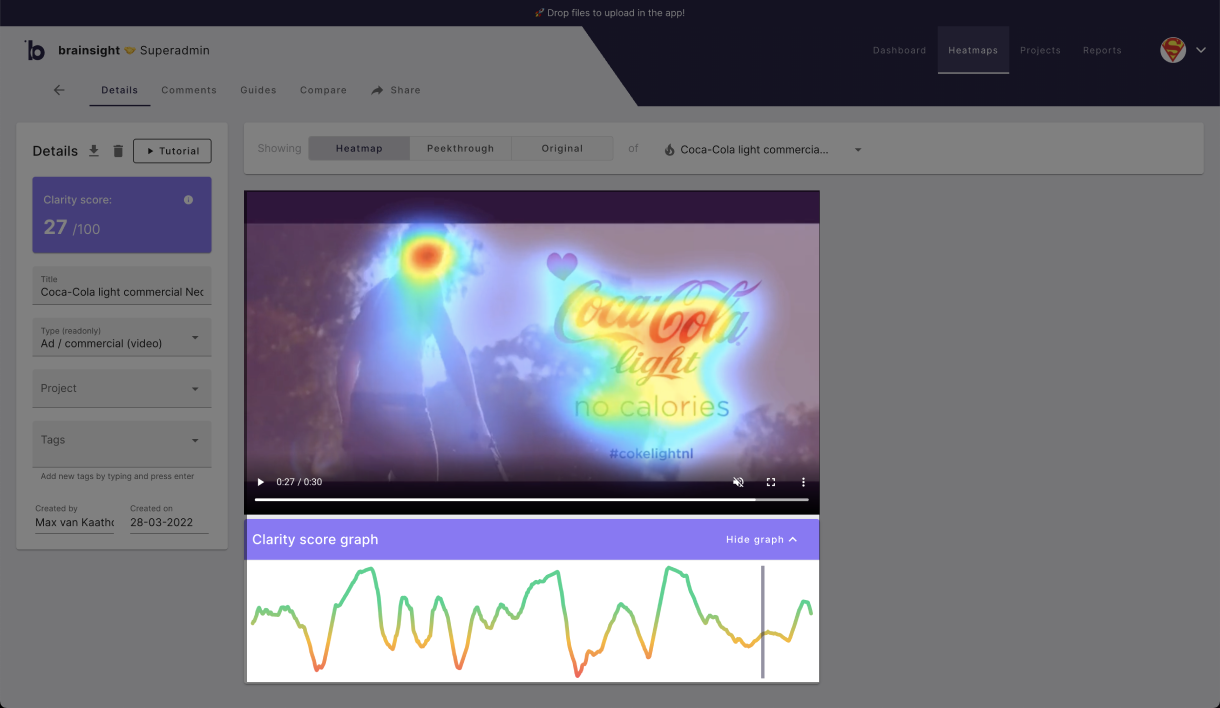Switch to Peekthrough view
This screenshot has height=708, width=1220.
click(460, 149)
